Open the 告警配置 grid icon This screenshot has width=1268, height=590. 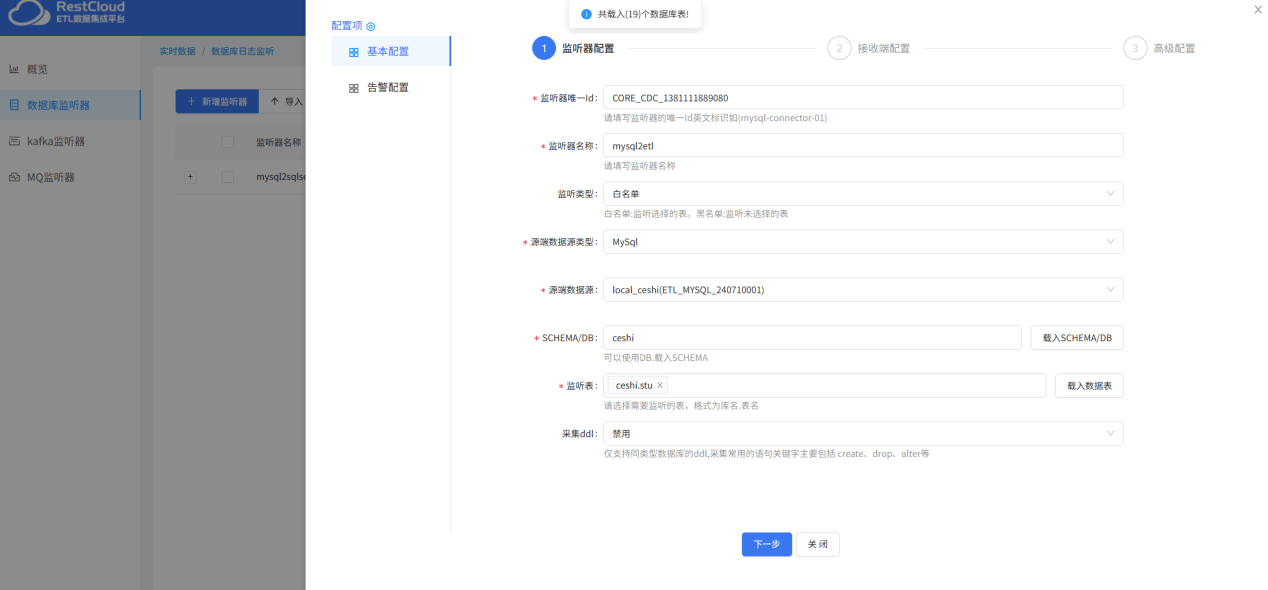point(354,87)
